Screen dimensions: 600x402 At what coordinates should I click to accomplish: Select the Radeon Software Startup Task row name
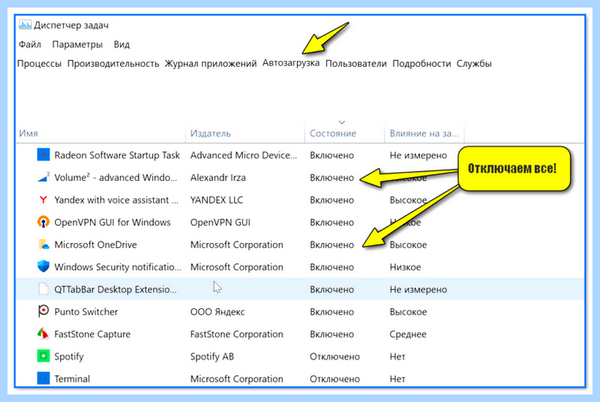click(117, 155)
